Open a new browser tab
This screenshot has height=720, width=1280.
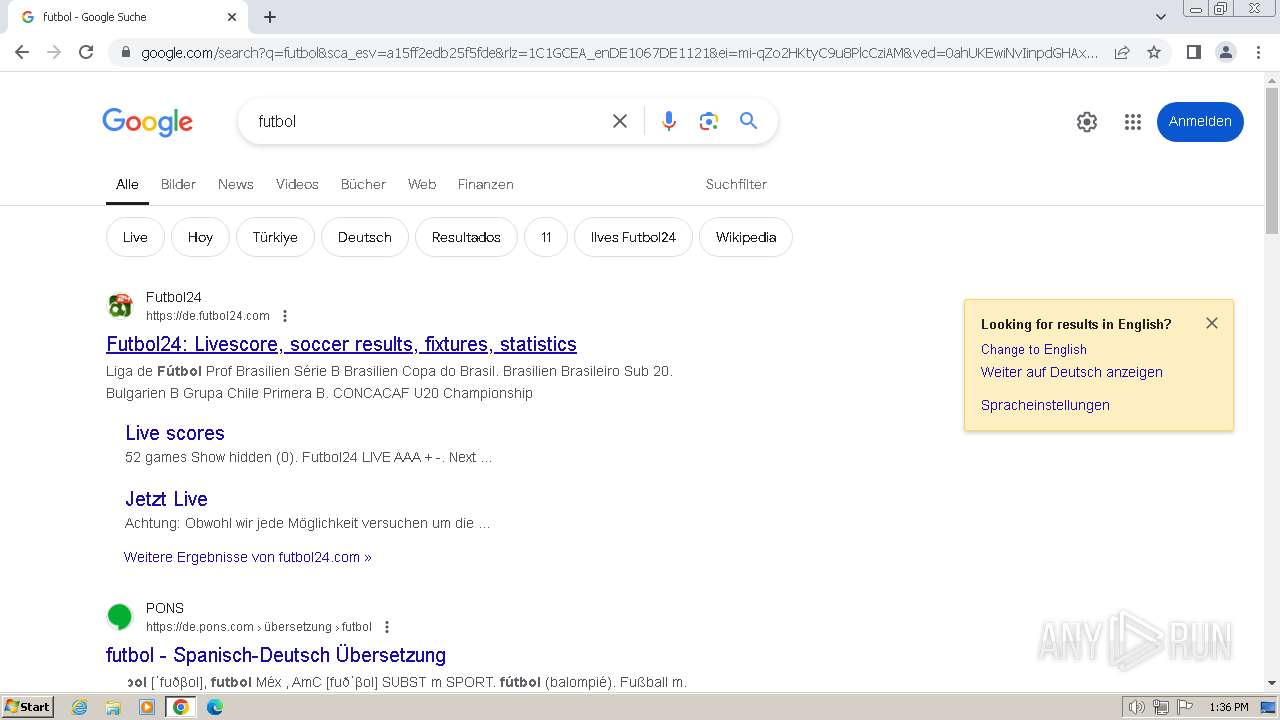click(x=270, y=17)
